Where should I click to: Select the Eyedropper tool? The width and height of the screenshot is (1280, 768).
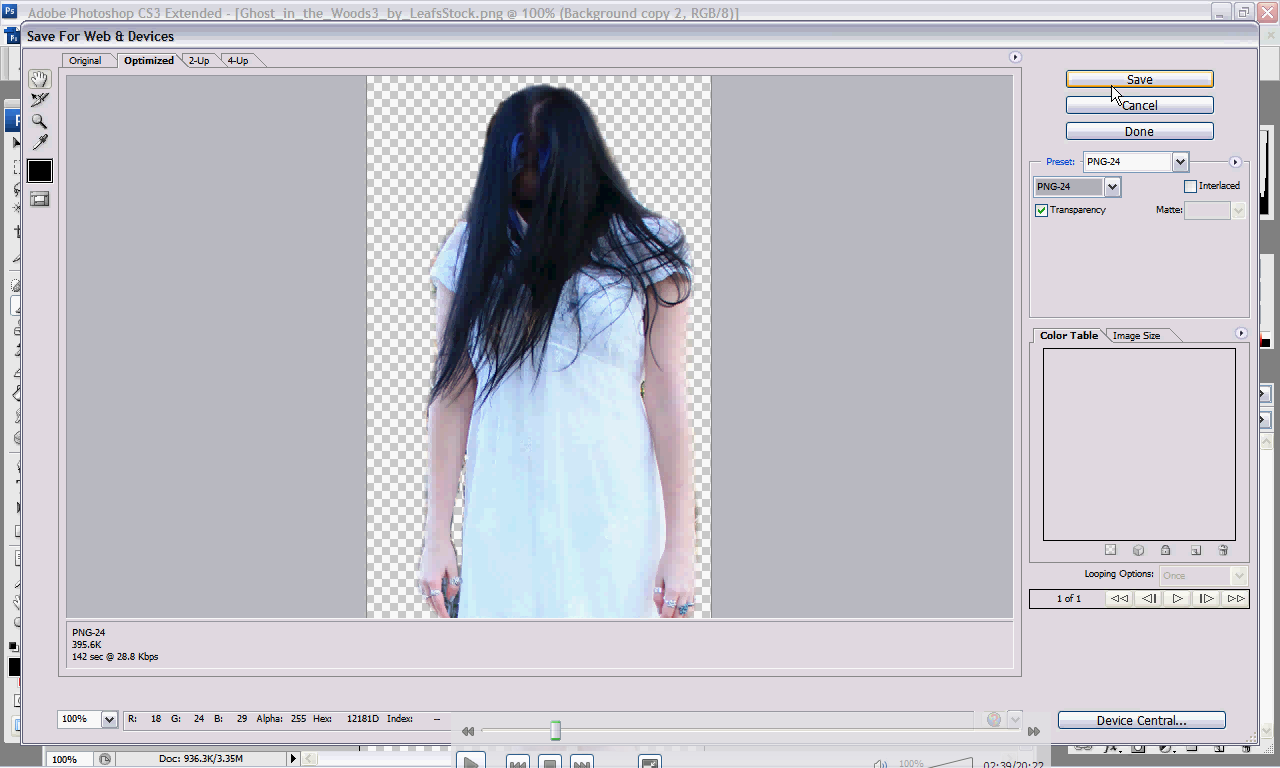(39, 142)
